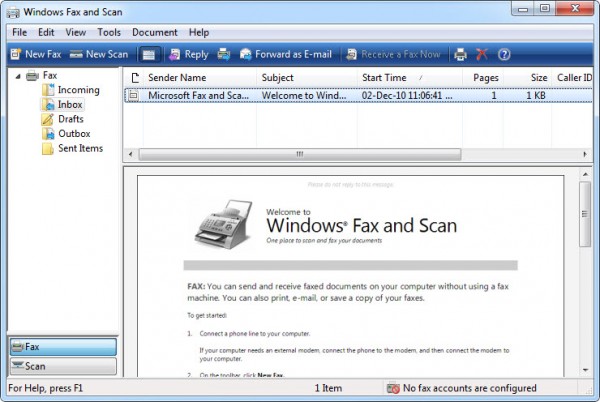The width and height of the screenshot is (600, 402).
Task: Open help via question mark icon
Action: click(x=504, y=55)
